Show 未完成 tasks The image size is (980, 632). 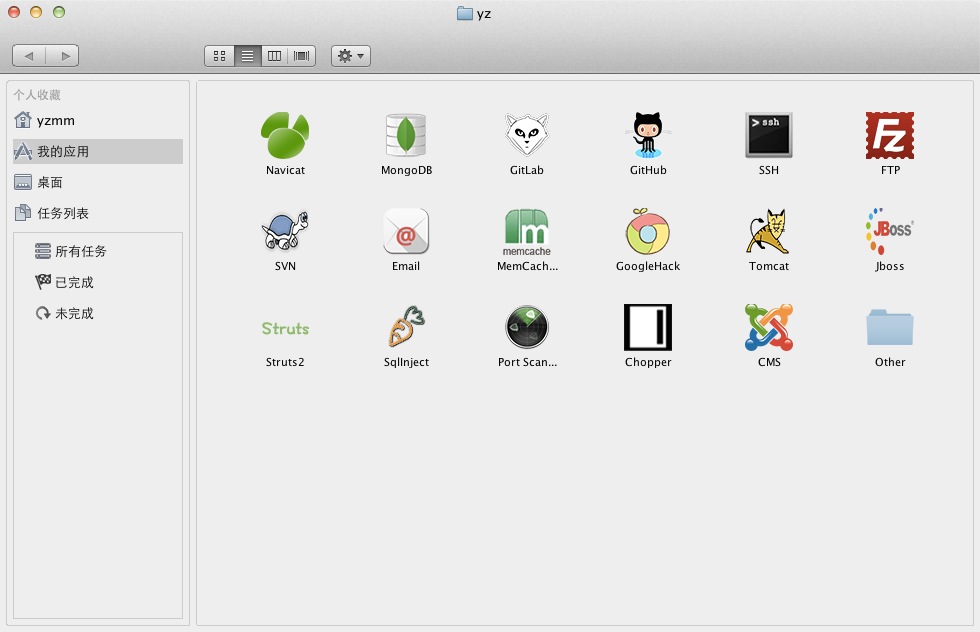(x=64, y=313)
